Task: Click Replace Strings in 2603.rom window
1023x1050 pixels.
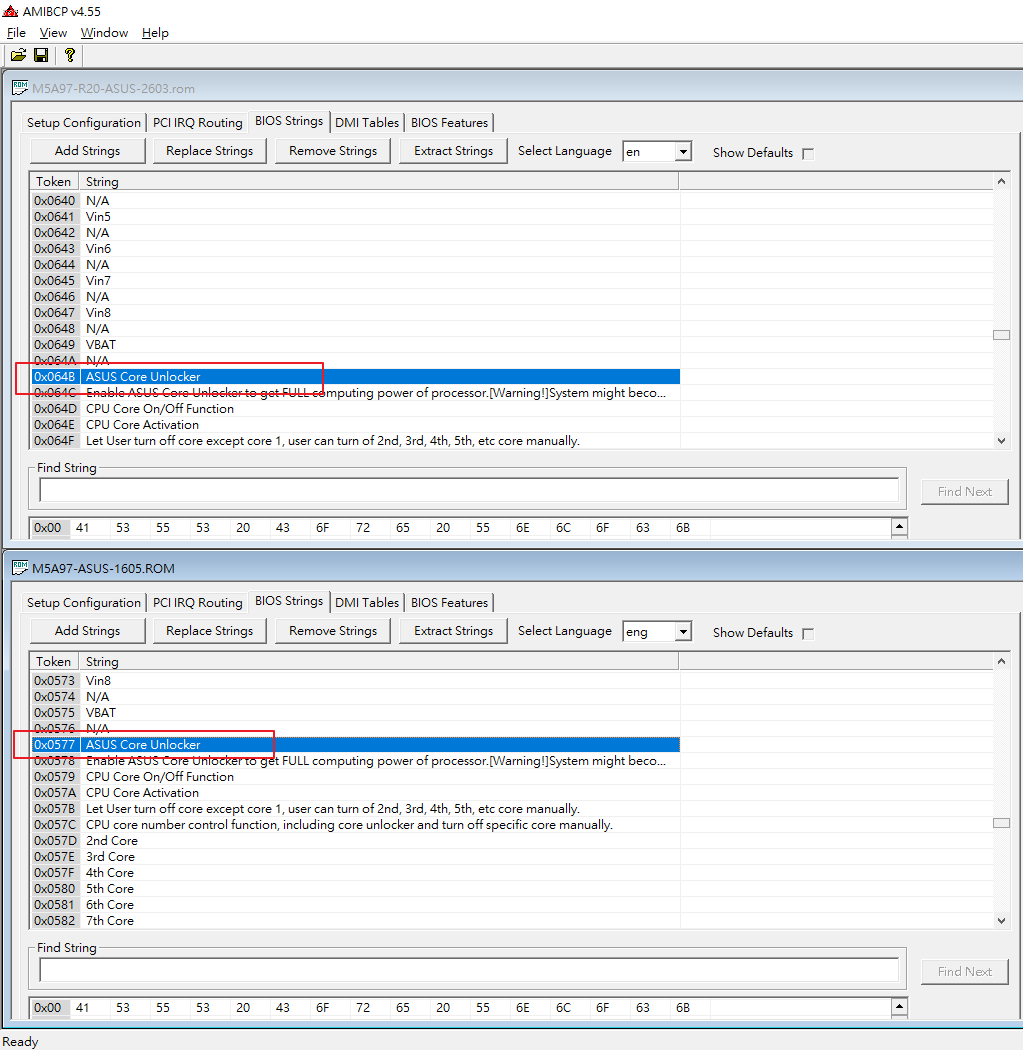Action: click(x=210, y=151)
